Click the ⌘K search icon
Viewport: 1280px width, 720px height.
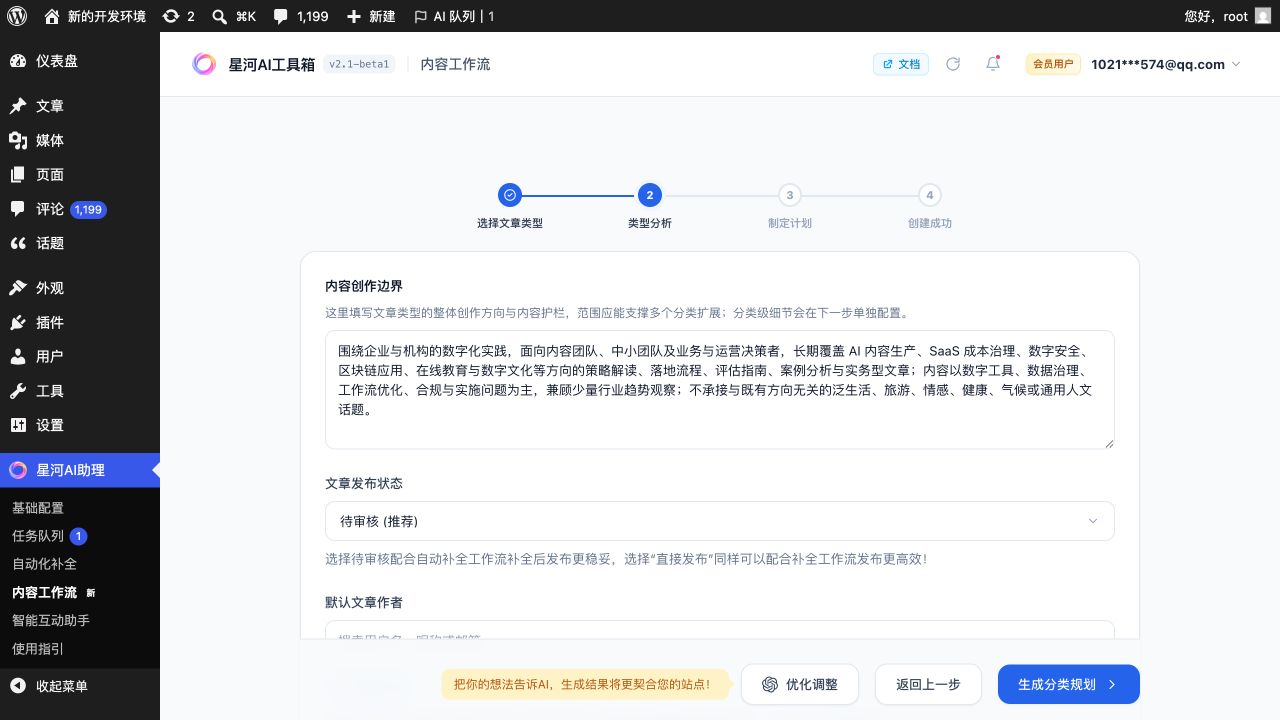click(219, 16)
